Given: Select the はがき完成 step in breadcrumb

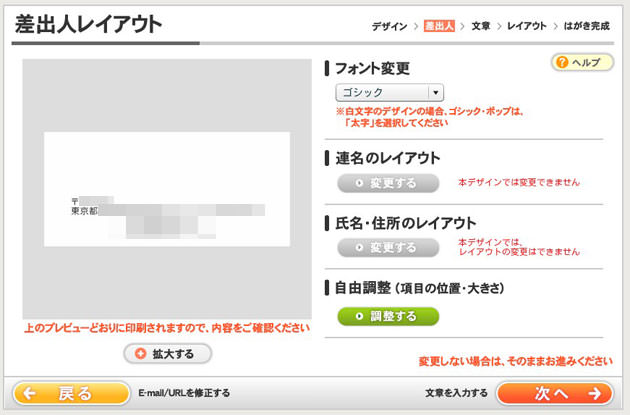Looking at the screenshot, I should (x=587, y=27).
